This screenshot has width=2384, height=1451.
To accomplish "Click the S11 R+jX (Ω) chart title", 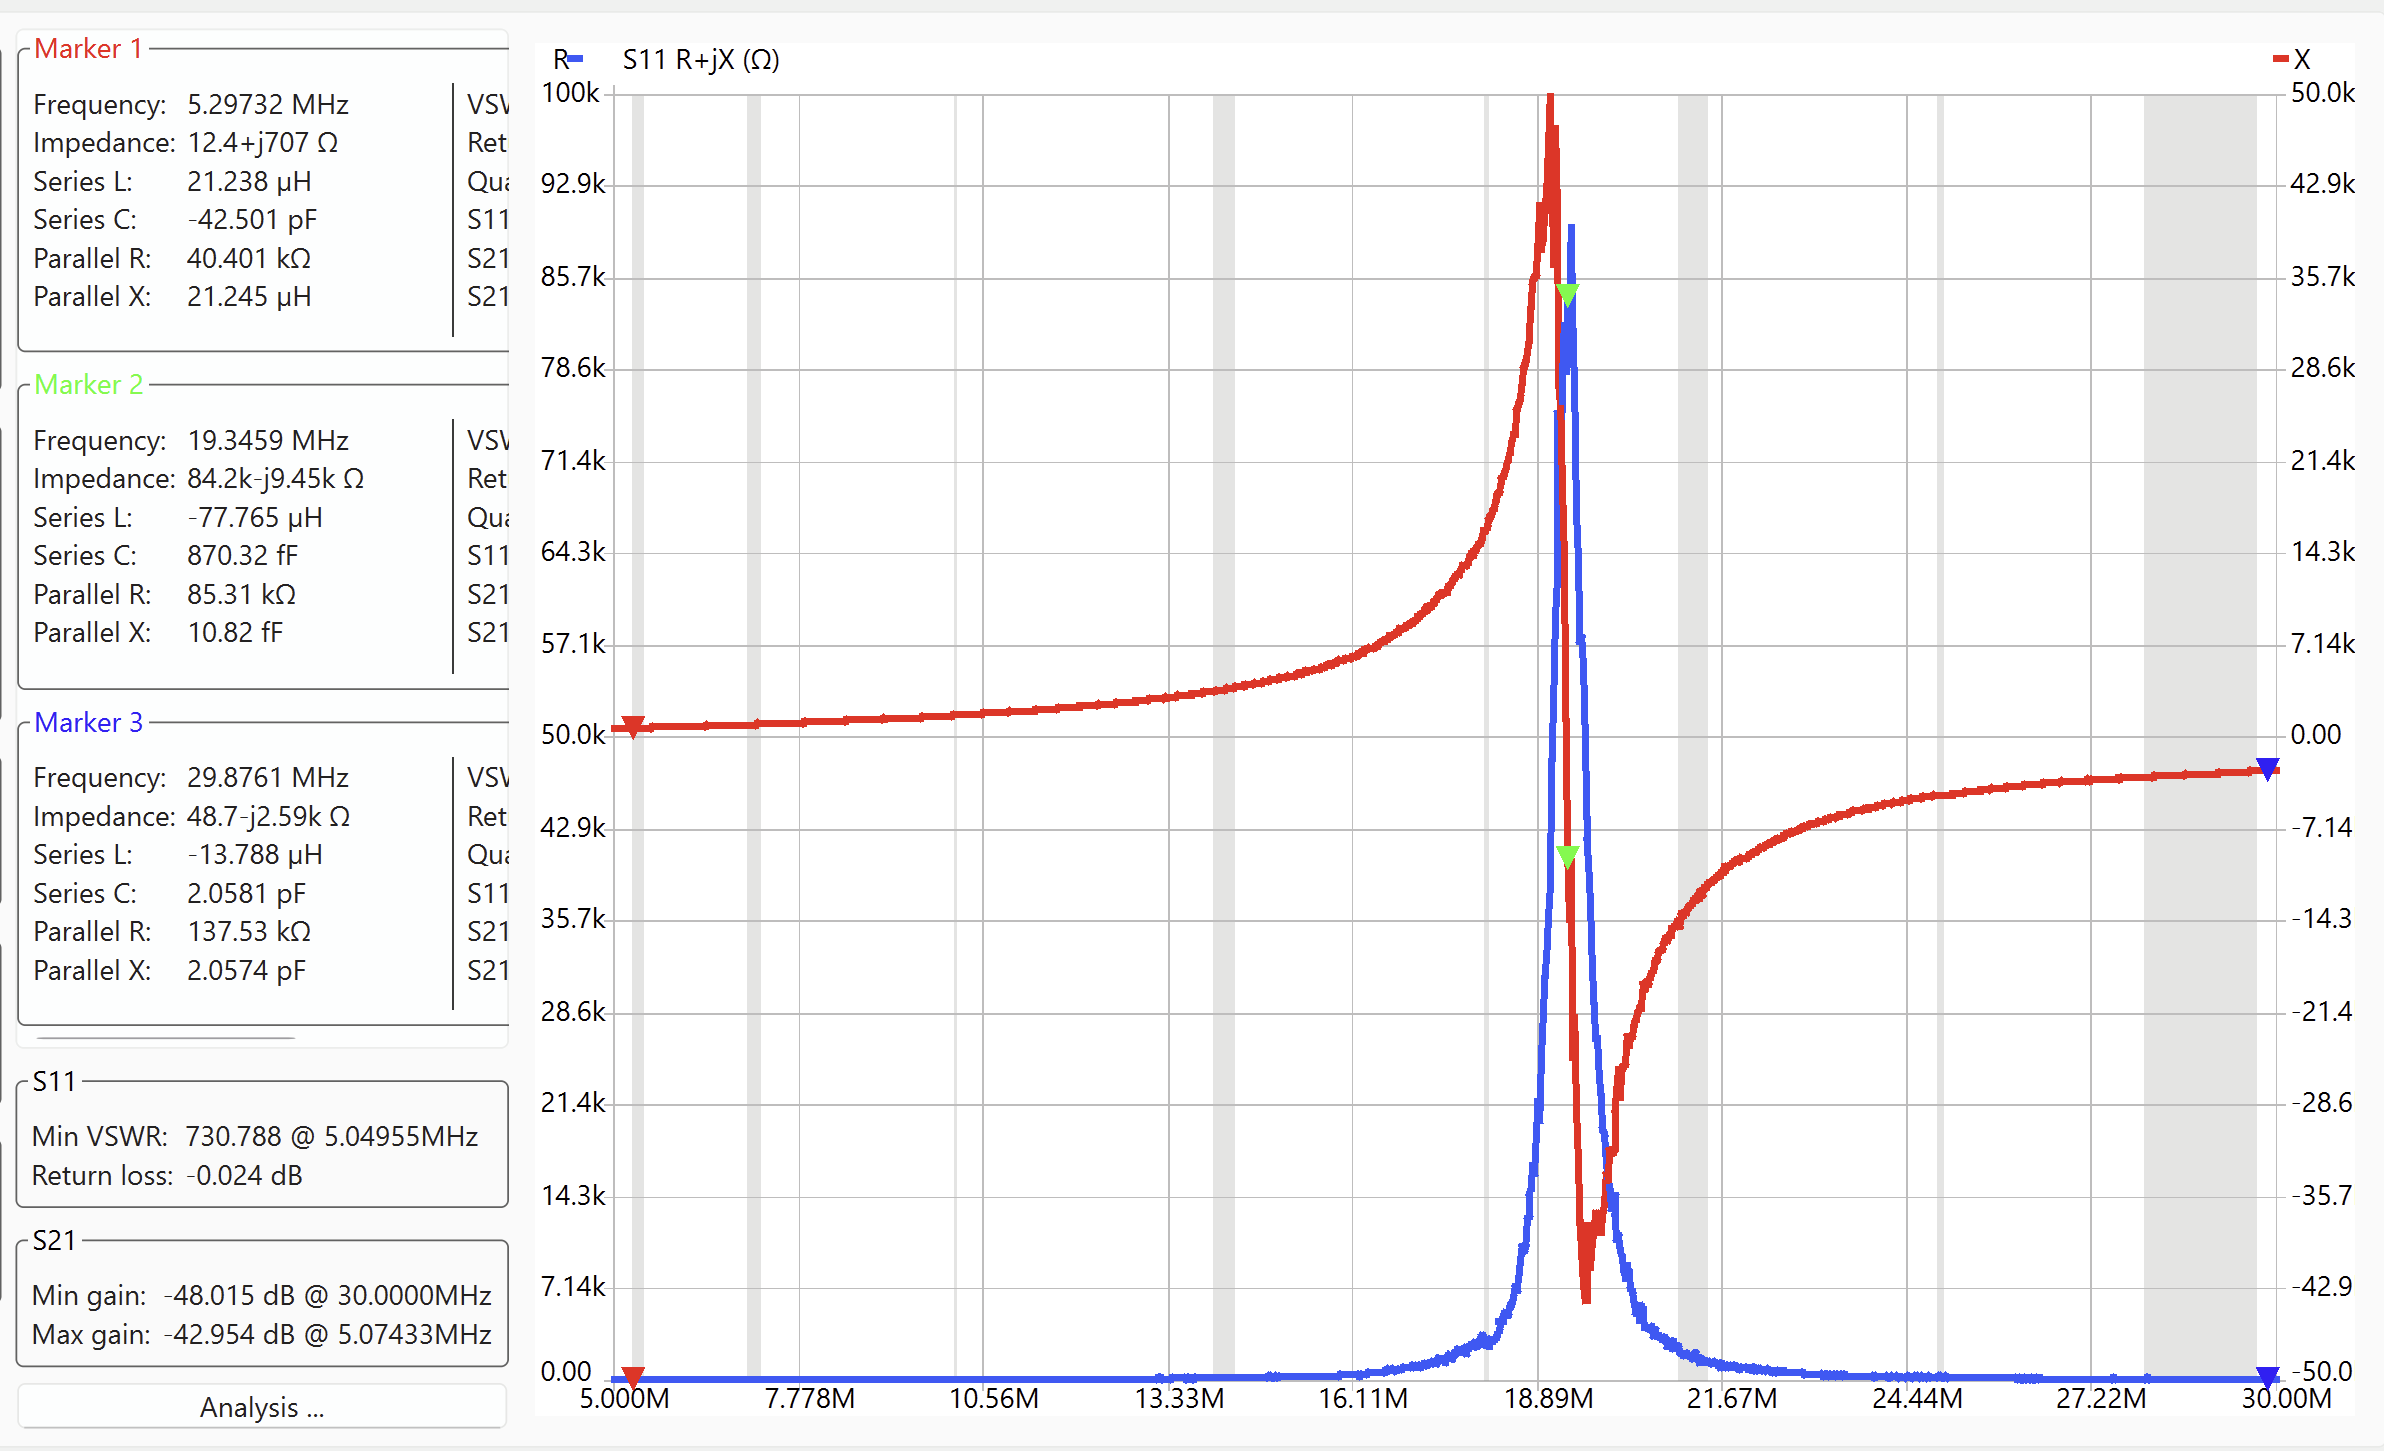I will [700, 59].
